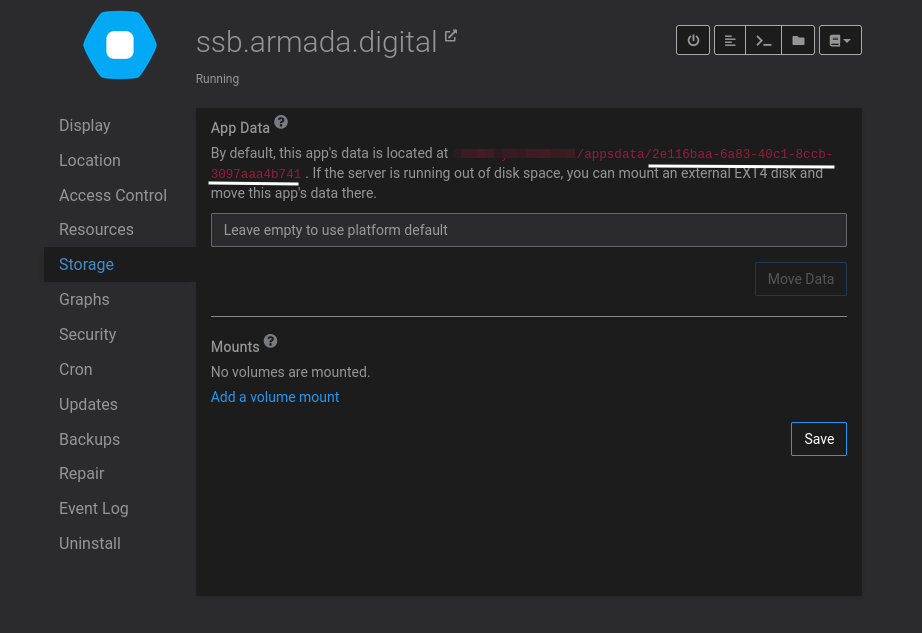This screenshot has width=922, height=633.
Task: Click the power button icon
Action: point(693,40)
